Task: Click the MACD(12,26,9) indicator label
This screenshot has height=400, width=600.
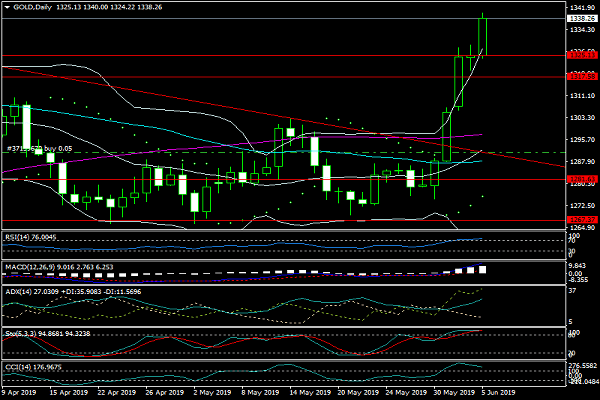Action: (x=59, y=267)
